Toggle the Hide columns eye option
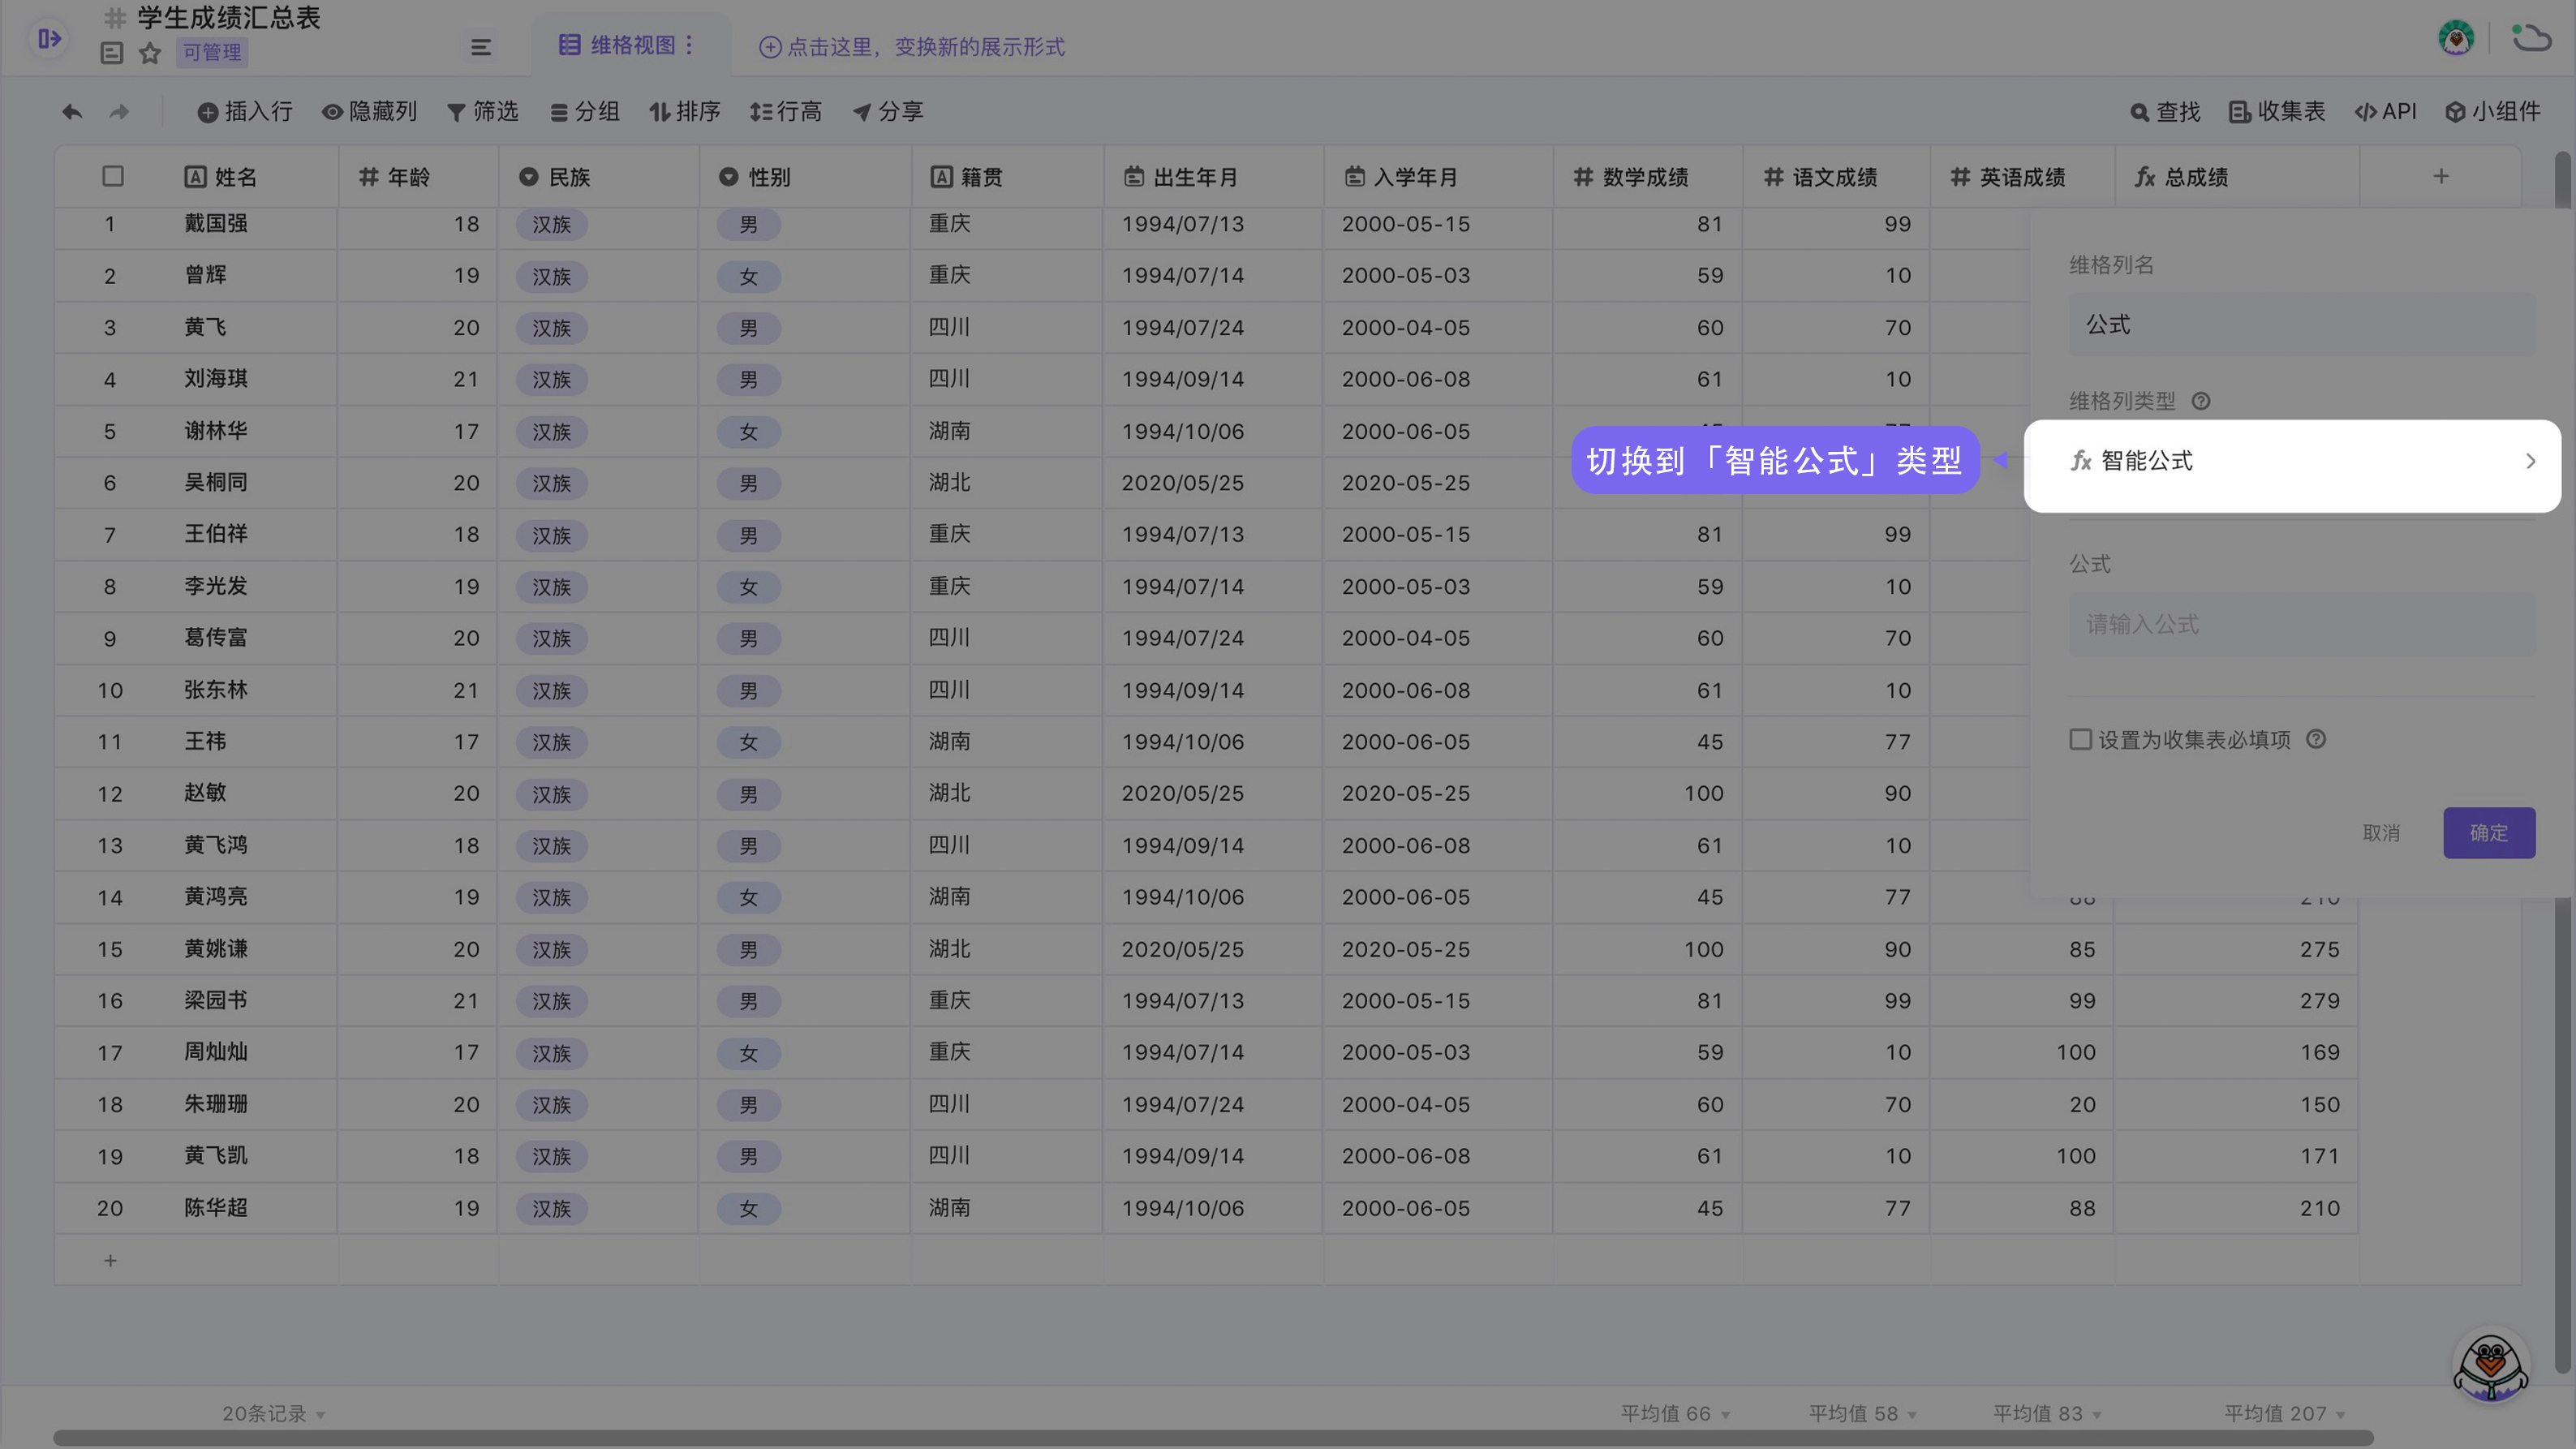The height and width of the screenshot is (1449, 2576). (x=369, y=112)
